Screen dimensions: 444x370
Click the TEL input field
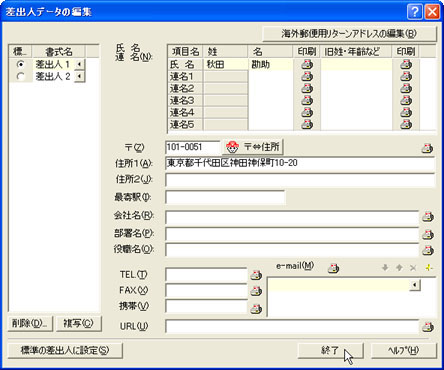(206, 275)
